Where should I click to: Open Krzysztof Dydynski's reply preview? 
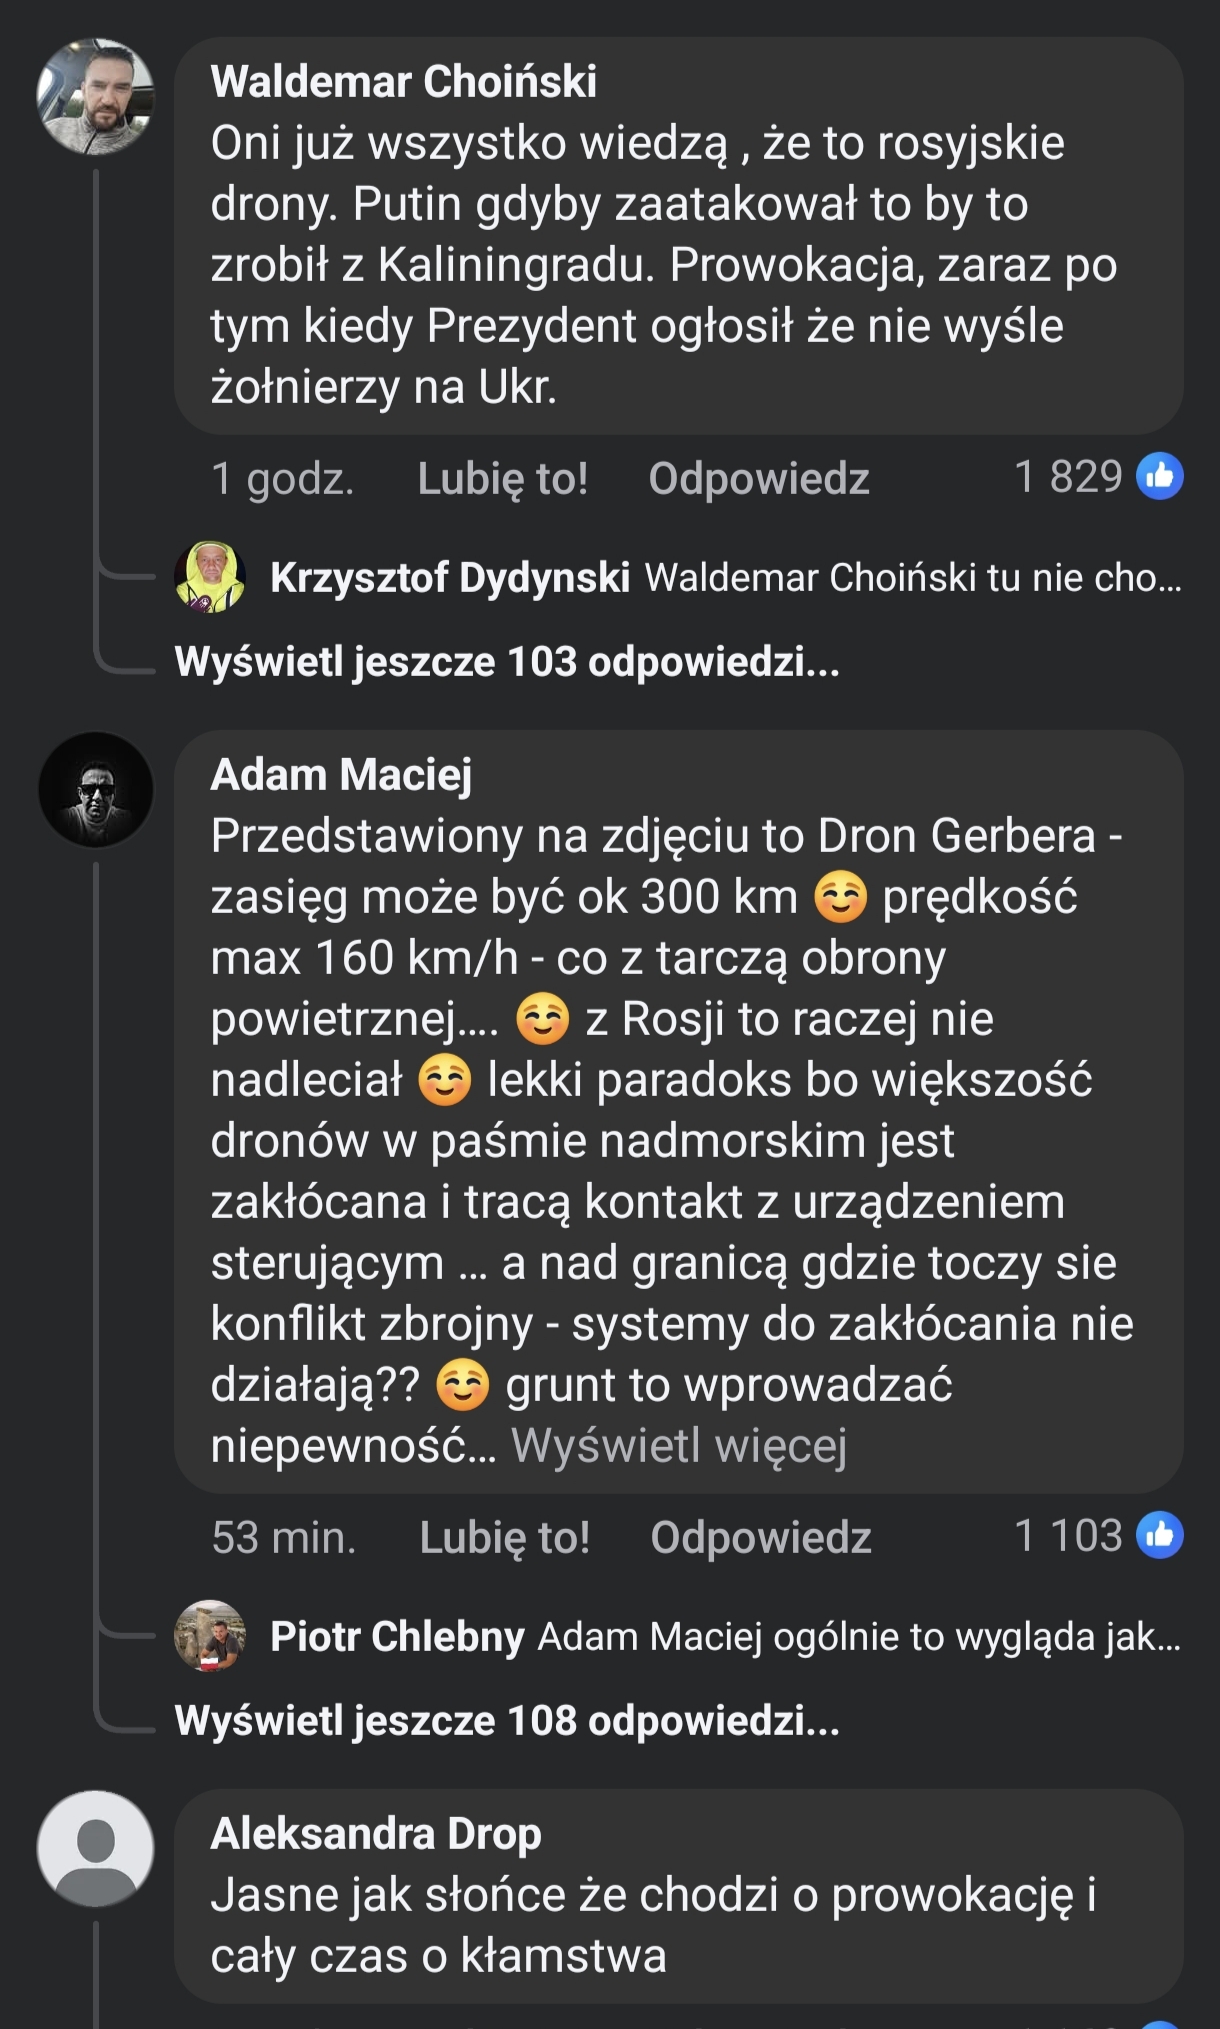pyautogui.click(x=912, y=578)
